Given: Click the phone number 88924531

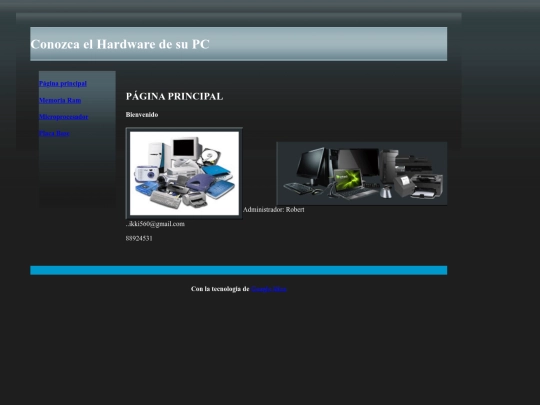Looking at the screenshot, I should point(139,238).
